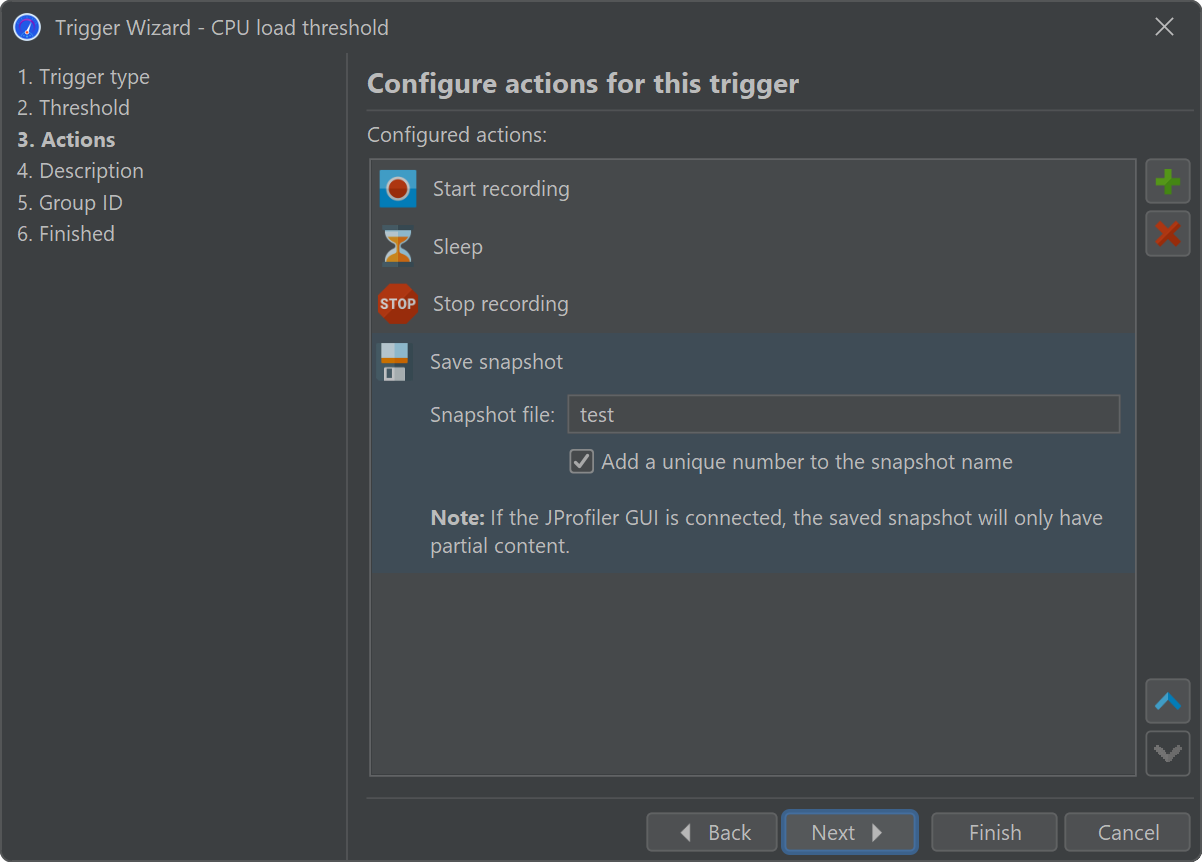This screenshot has width=1202, height=862.
Task: Select the Stop recording action row
Action: tap(500, 304)
